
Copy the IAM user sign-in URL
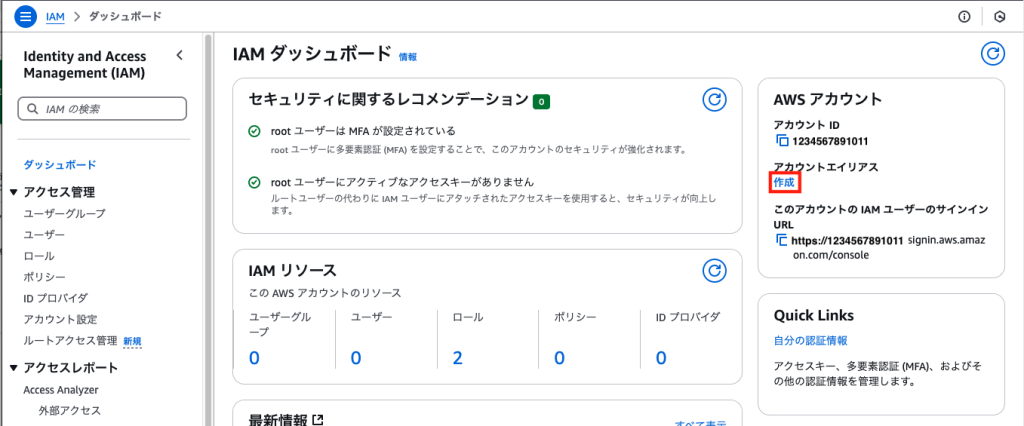coord(782,240)
